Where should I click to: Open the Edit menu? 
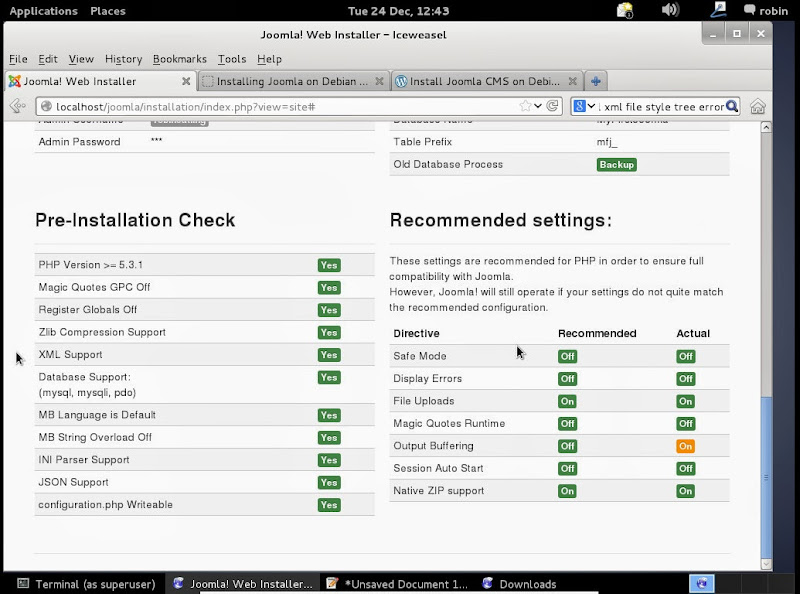pos(48,59)
